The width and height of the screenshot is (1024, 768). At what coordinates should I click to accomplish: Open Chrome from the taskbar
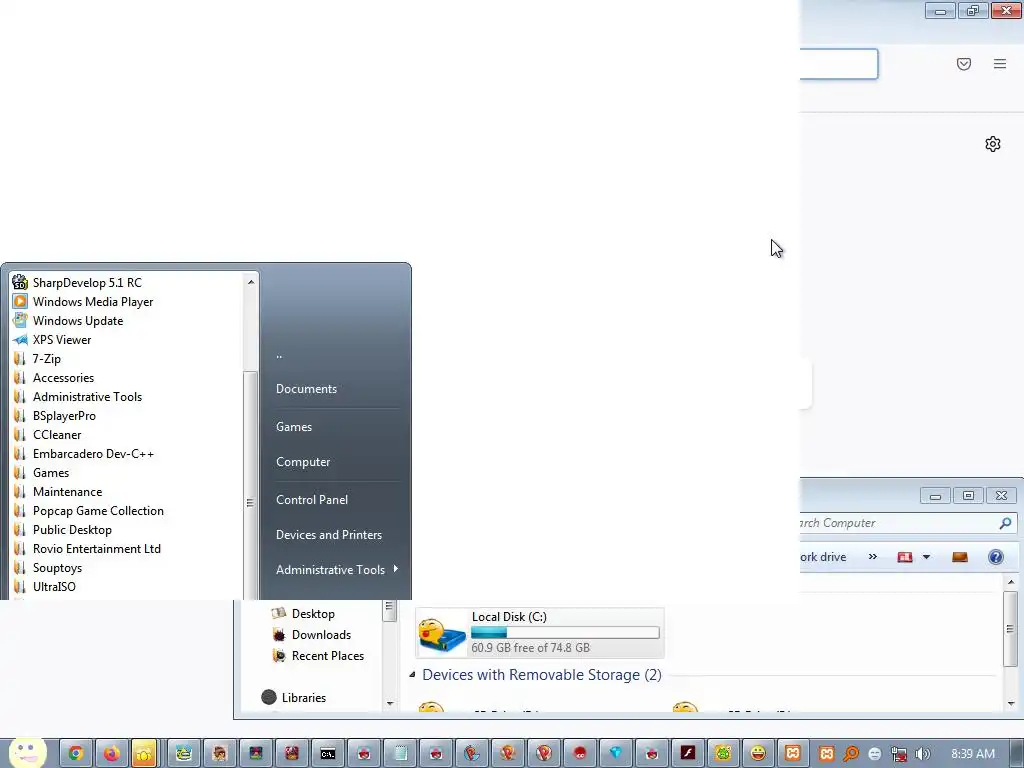click(76, 753)
